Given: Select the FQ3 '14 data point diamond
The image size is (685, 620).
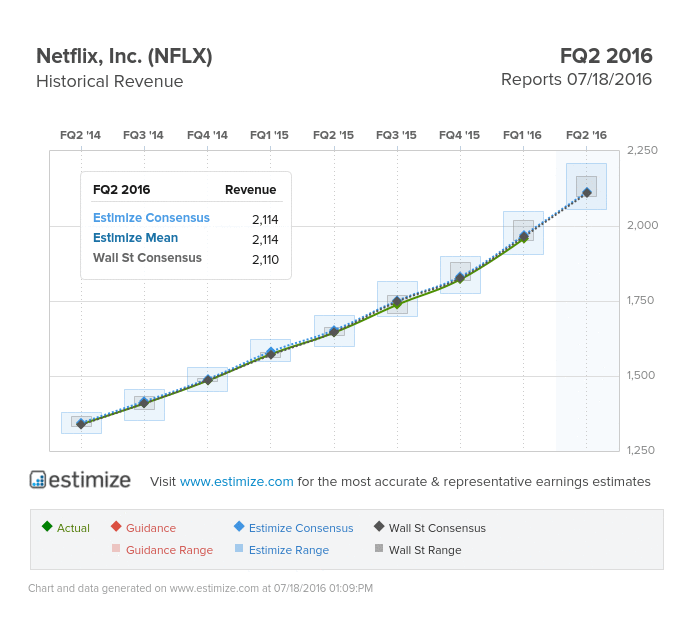Looking at the screenshot, I should pos(144,403).
